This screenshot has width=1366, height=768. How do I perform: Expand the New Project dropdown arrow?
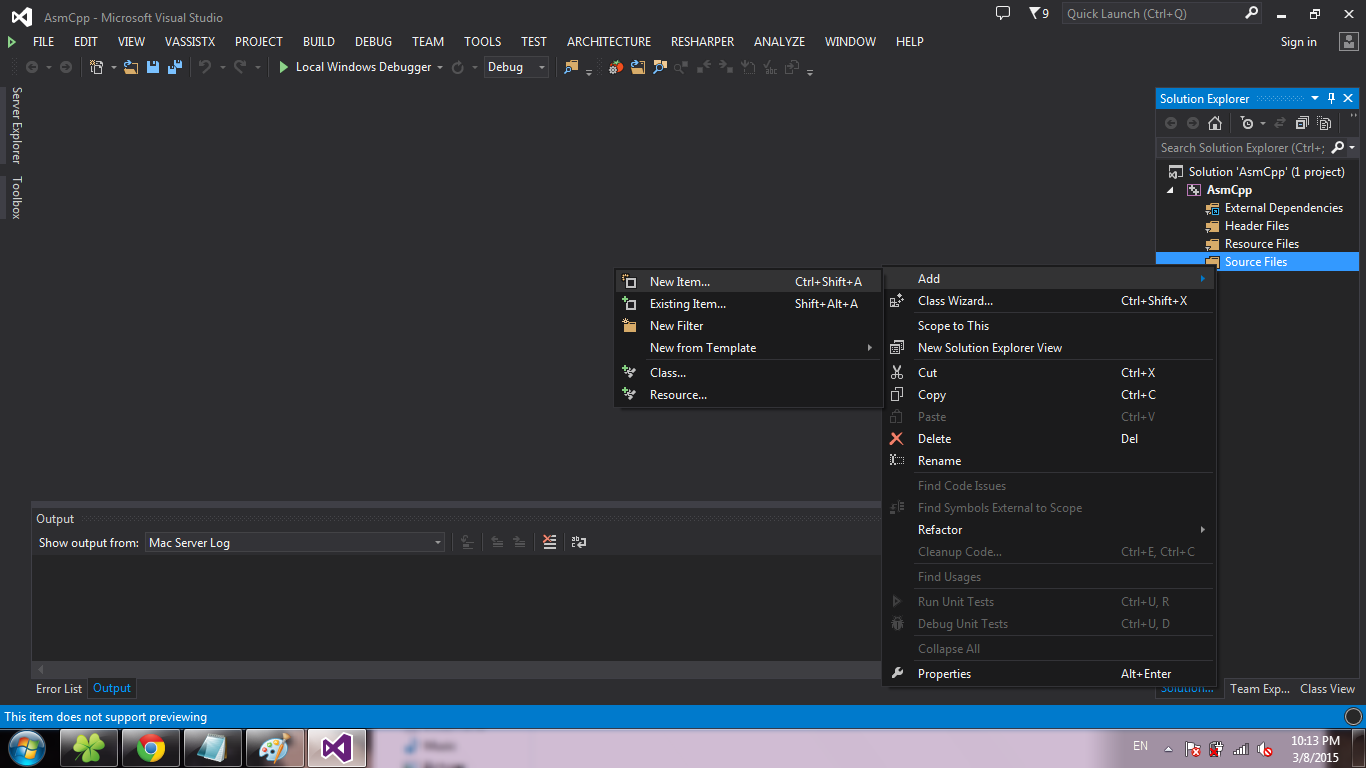tap(113, 67)
